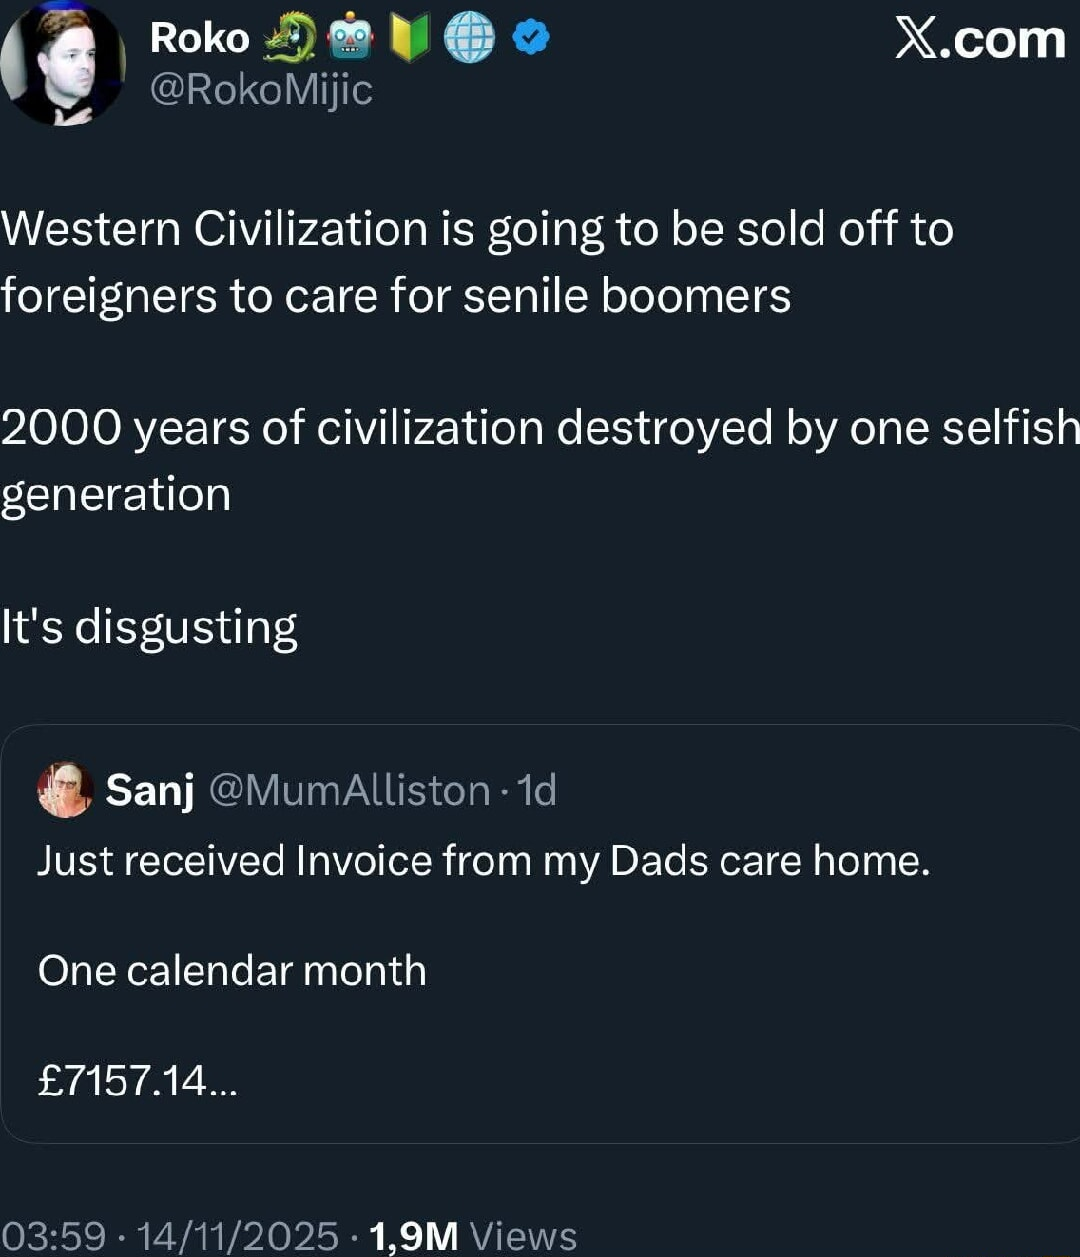Open Sanj's display name in quote
Viewport: 1080px width, 1257px height.
click(x=150, y=790)
